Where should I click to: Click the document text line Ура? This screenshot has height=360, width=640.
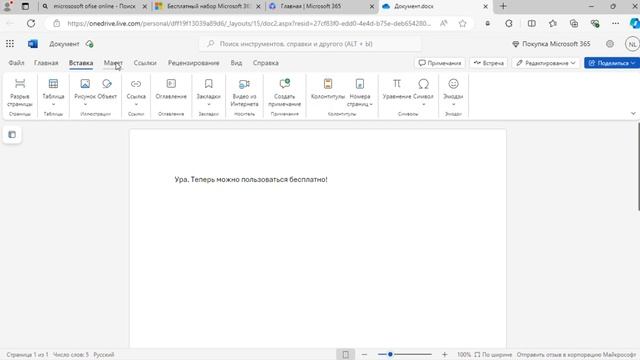(251, 180)
